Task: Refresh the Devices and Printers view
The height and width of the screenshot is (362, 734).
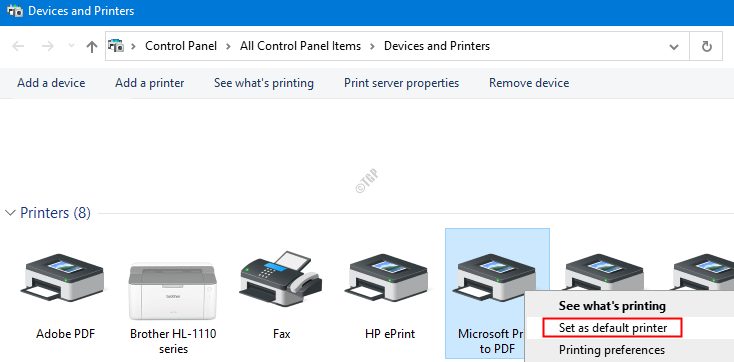Action: coord(706,46)
